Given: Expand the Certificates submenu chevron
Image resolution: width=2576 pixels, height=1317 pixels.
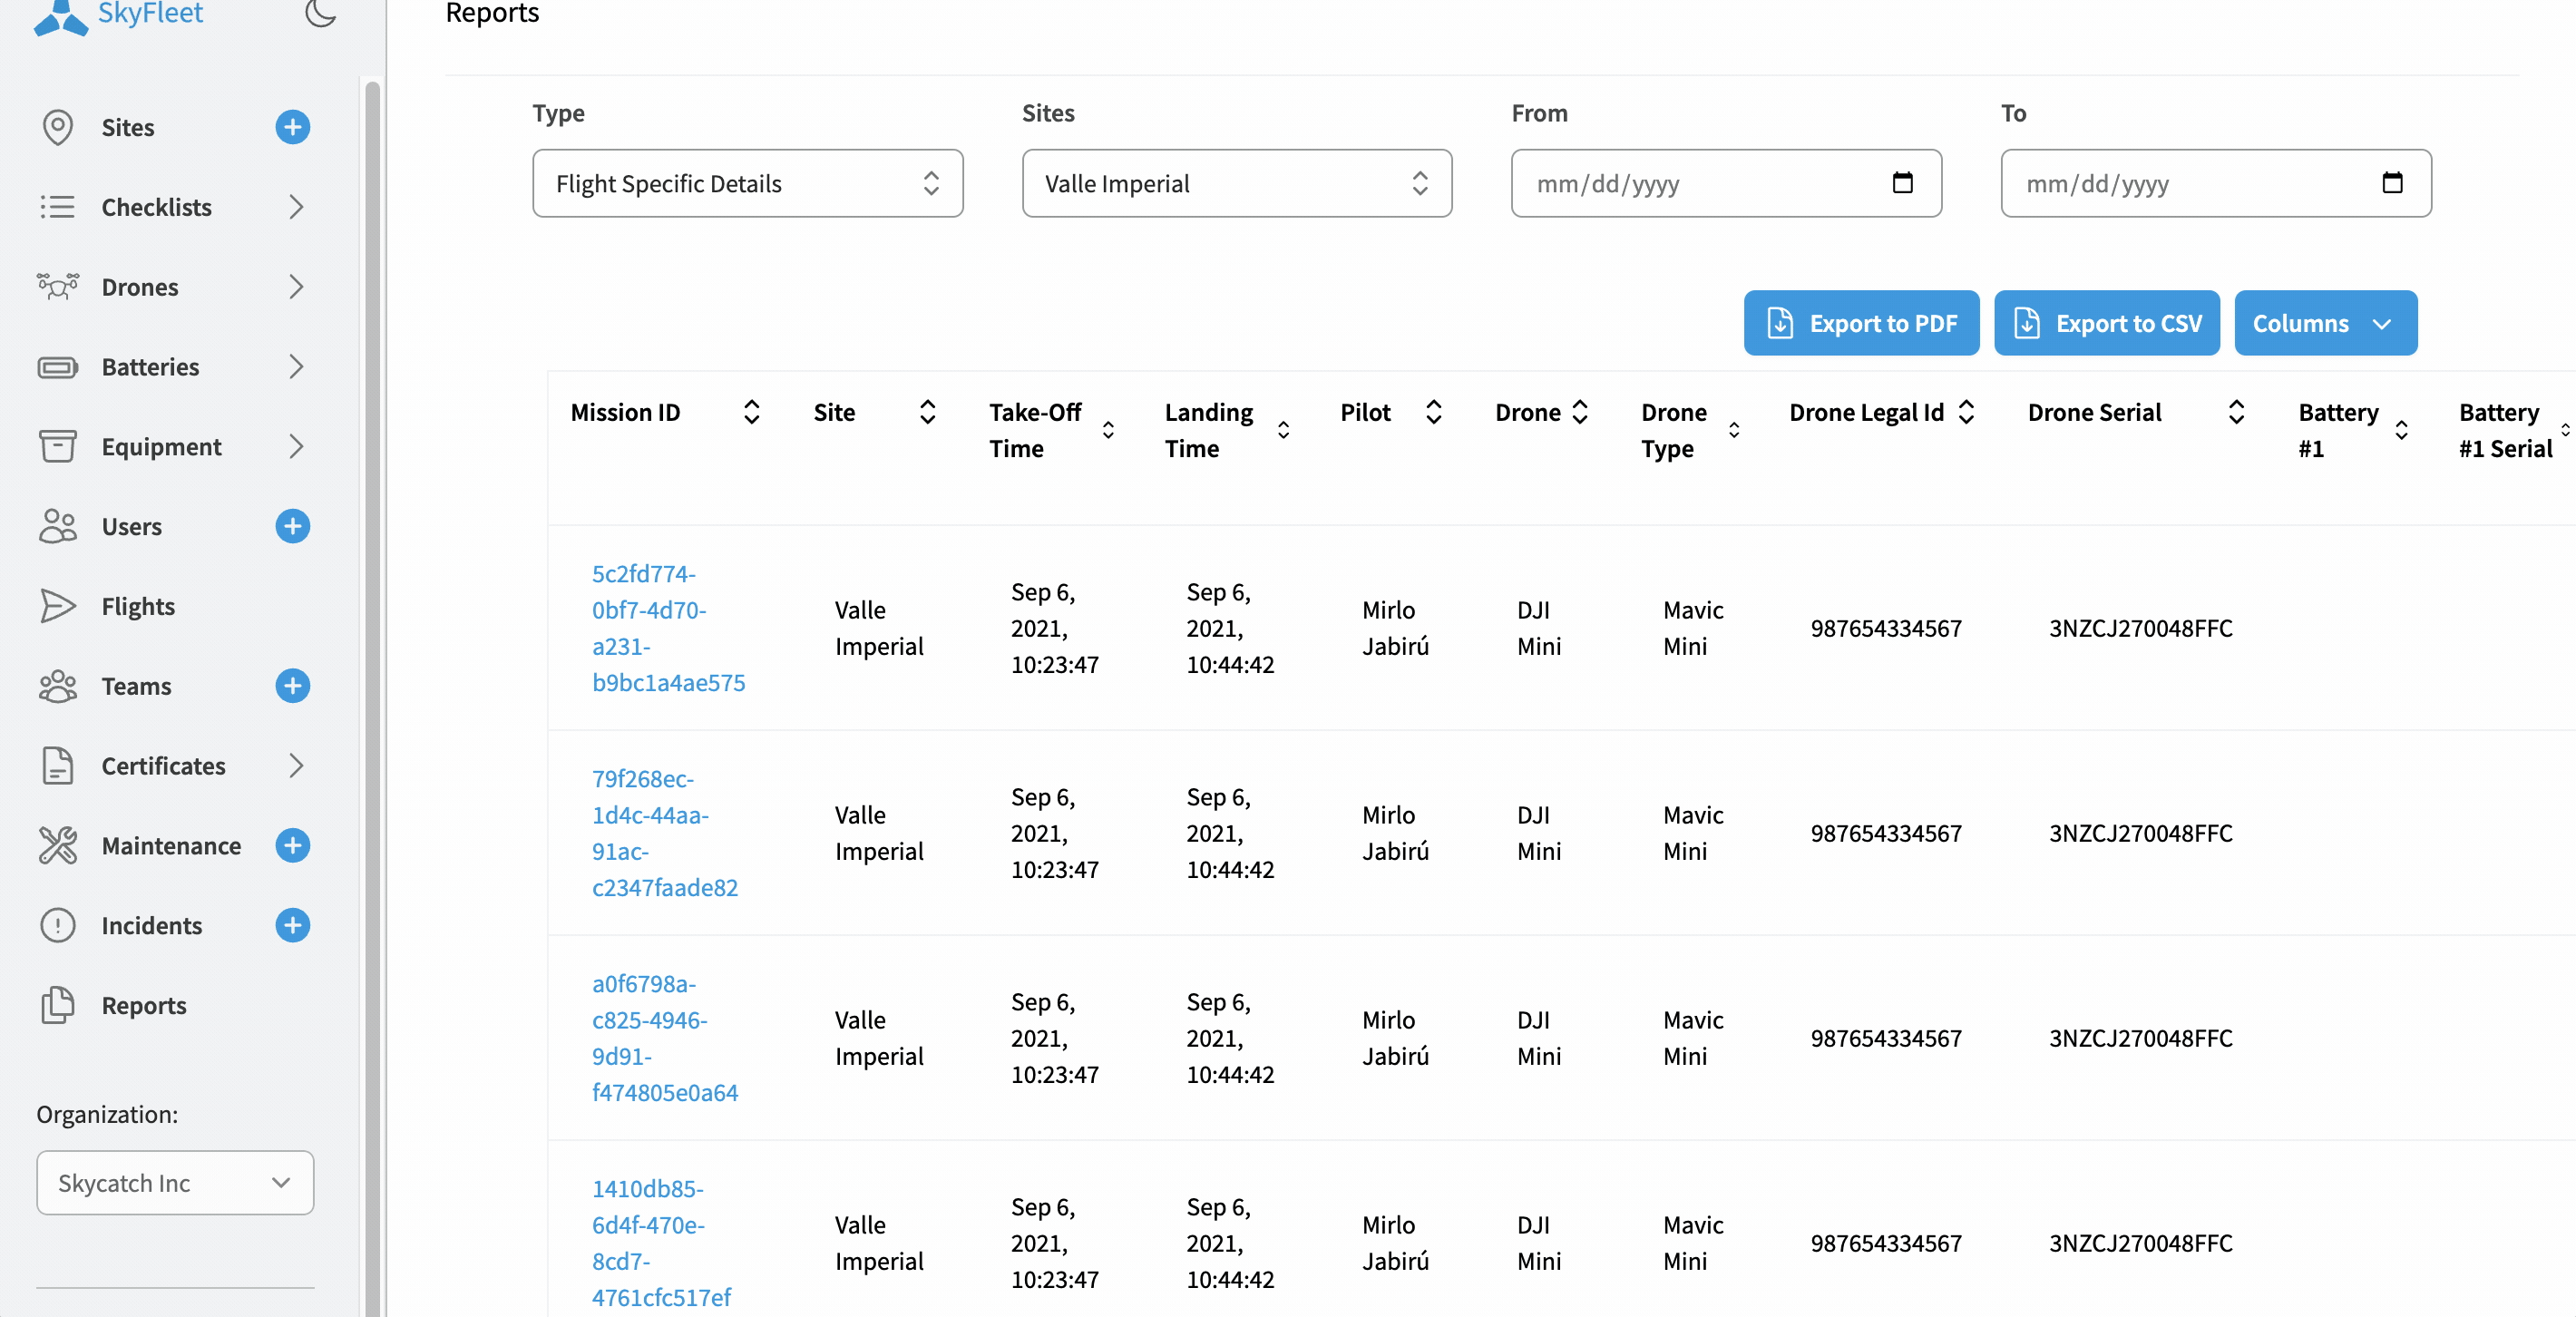Looking at the screenshot, I should pyautogui.click(x=296, y=766).
